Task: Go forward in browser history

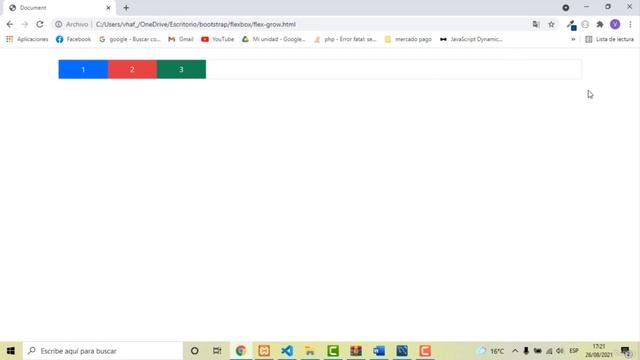Action: 24,24
